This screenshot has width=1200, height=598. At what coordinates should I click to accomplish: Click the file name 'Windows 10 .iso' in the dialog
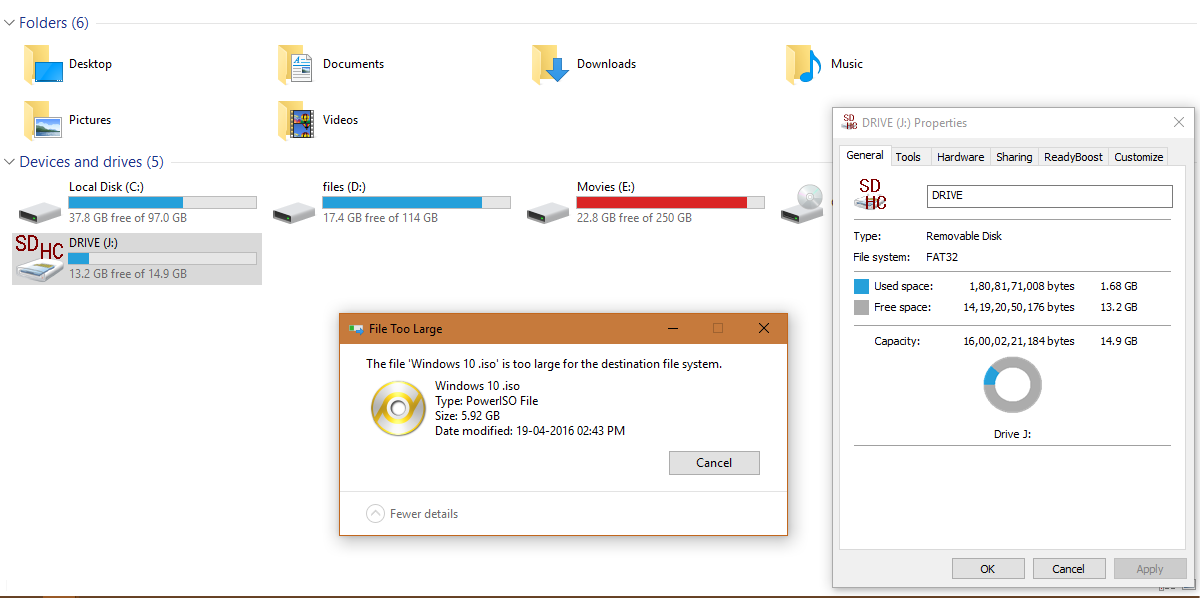pyautogui.click(x=475, y=386)
